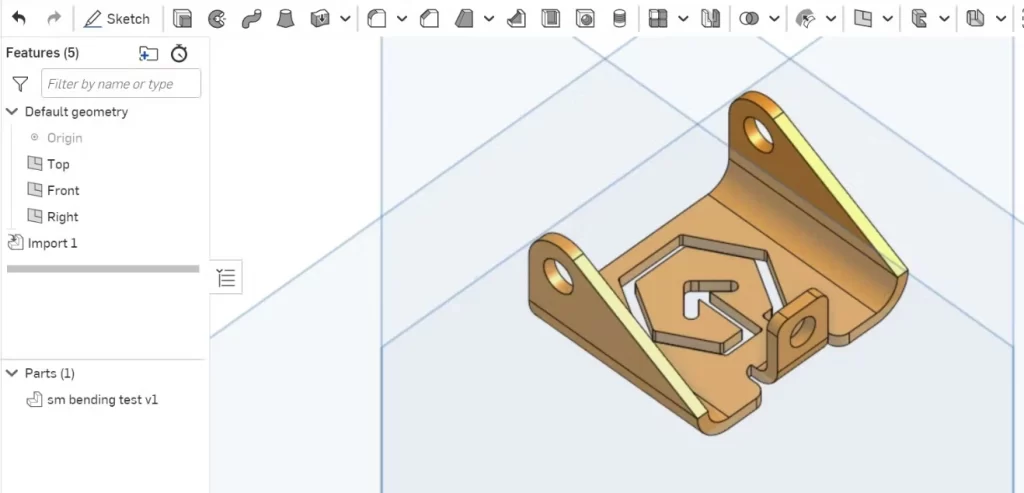This screenshot has height=493, width=1024.
Task: Select the Draft tool
Action: [464, 18]
